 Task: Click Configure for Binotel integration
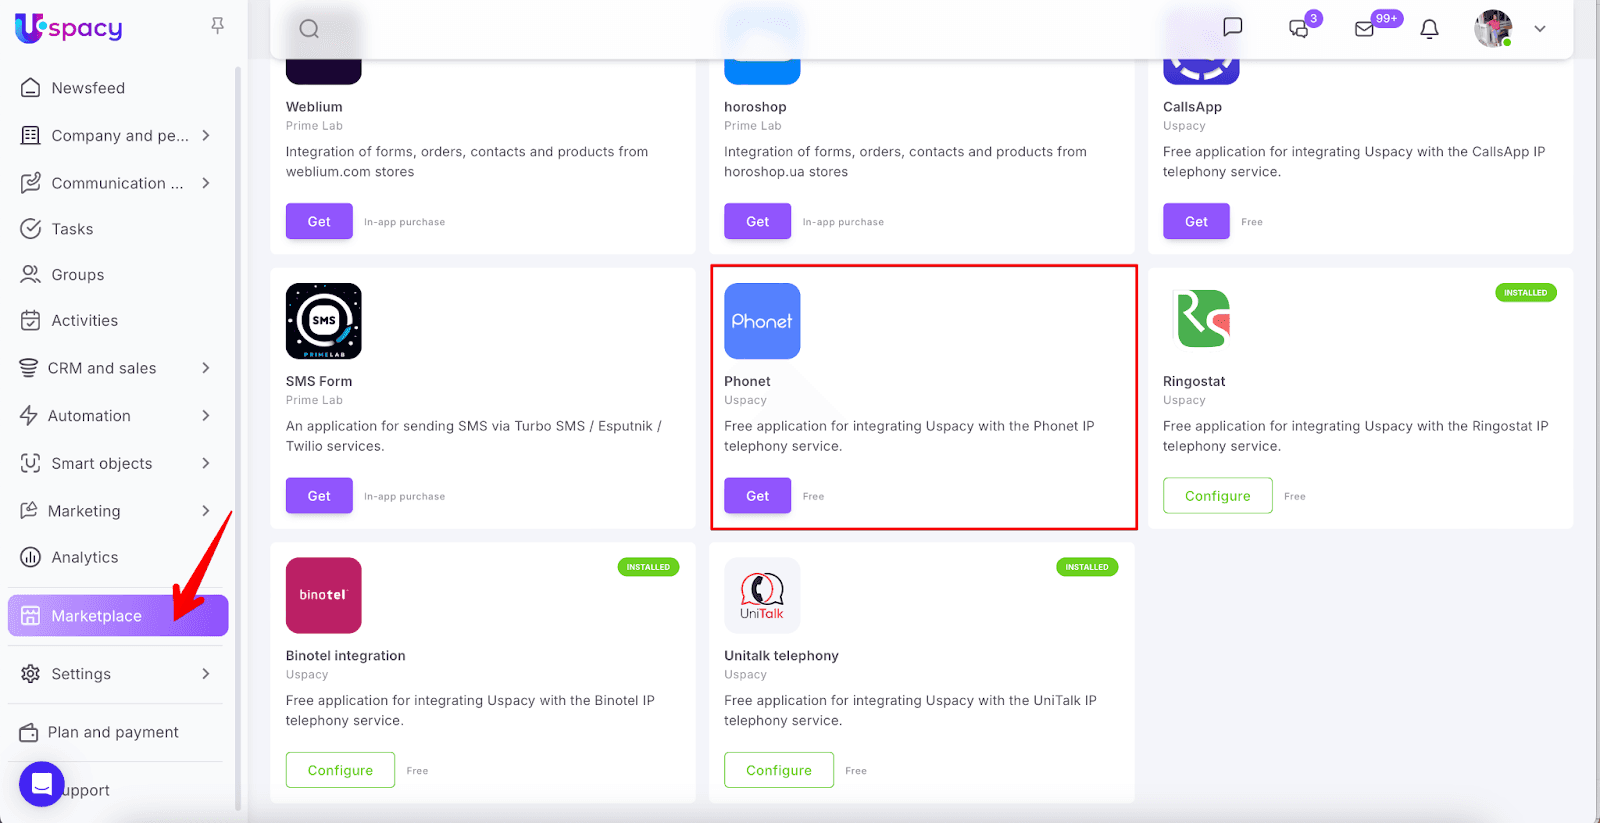340,770
